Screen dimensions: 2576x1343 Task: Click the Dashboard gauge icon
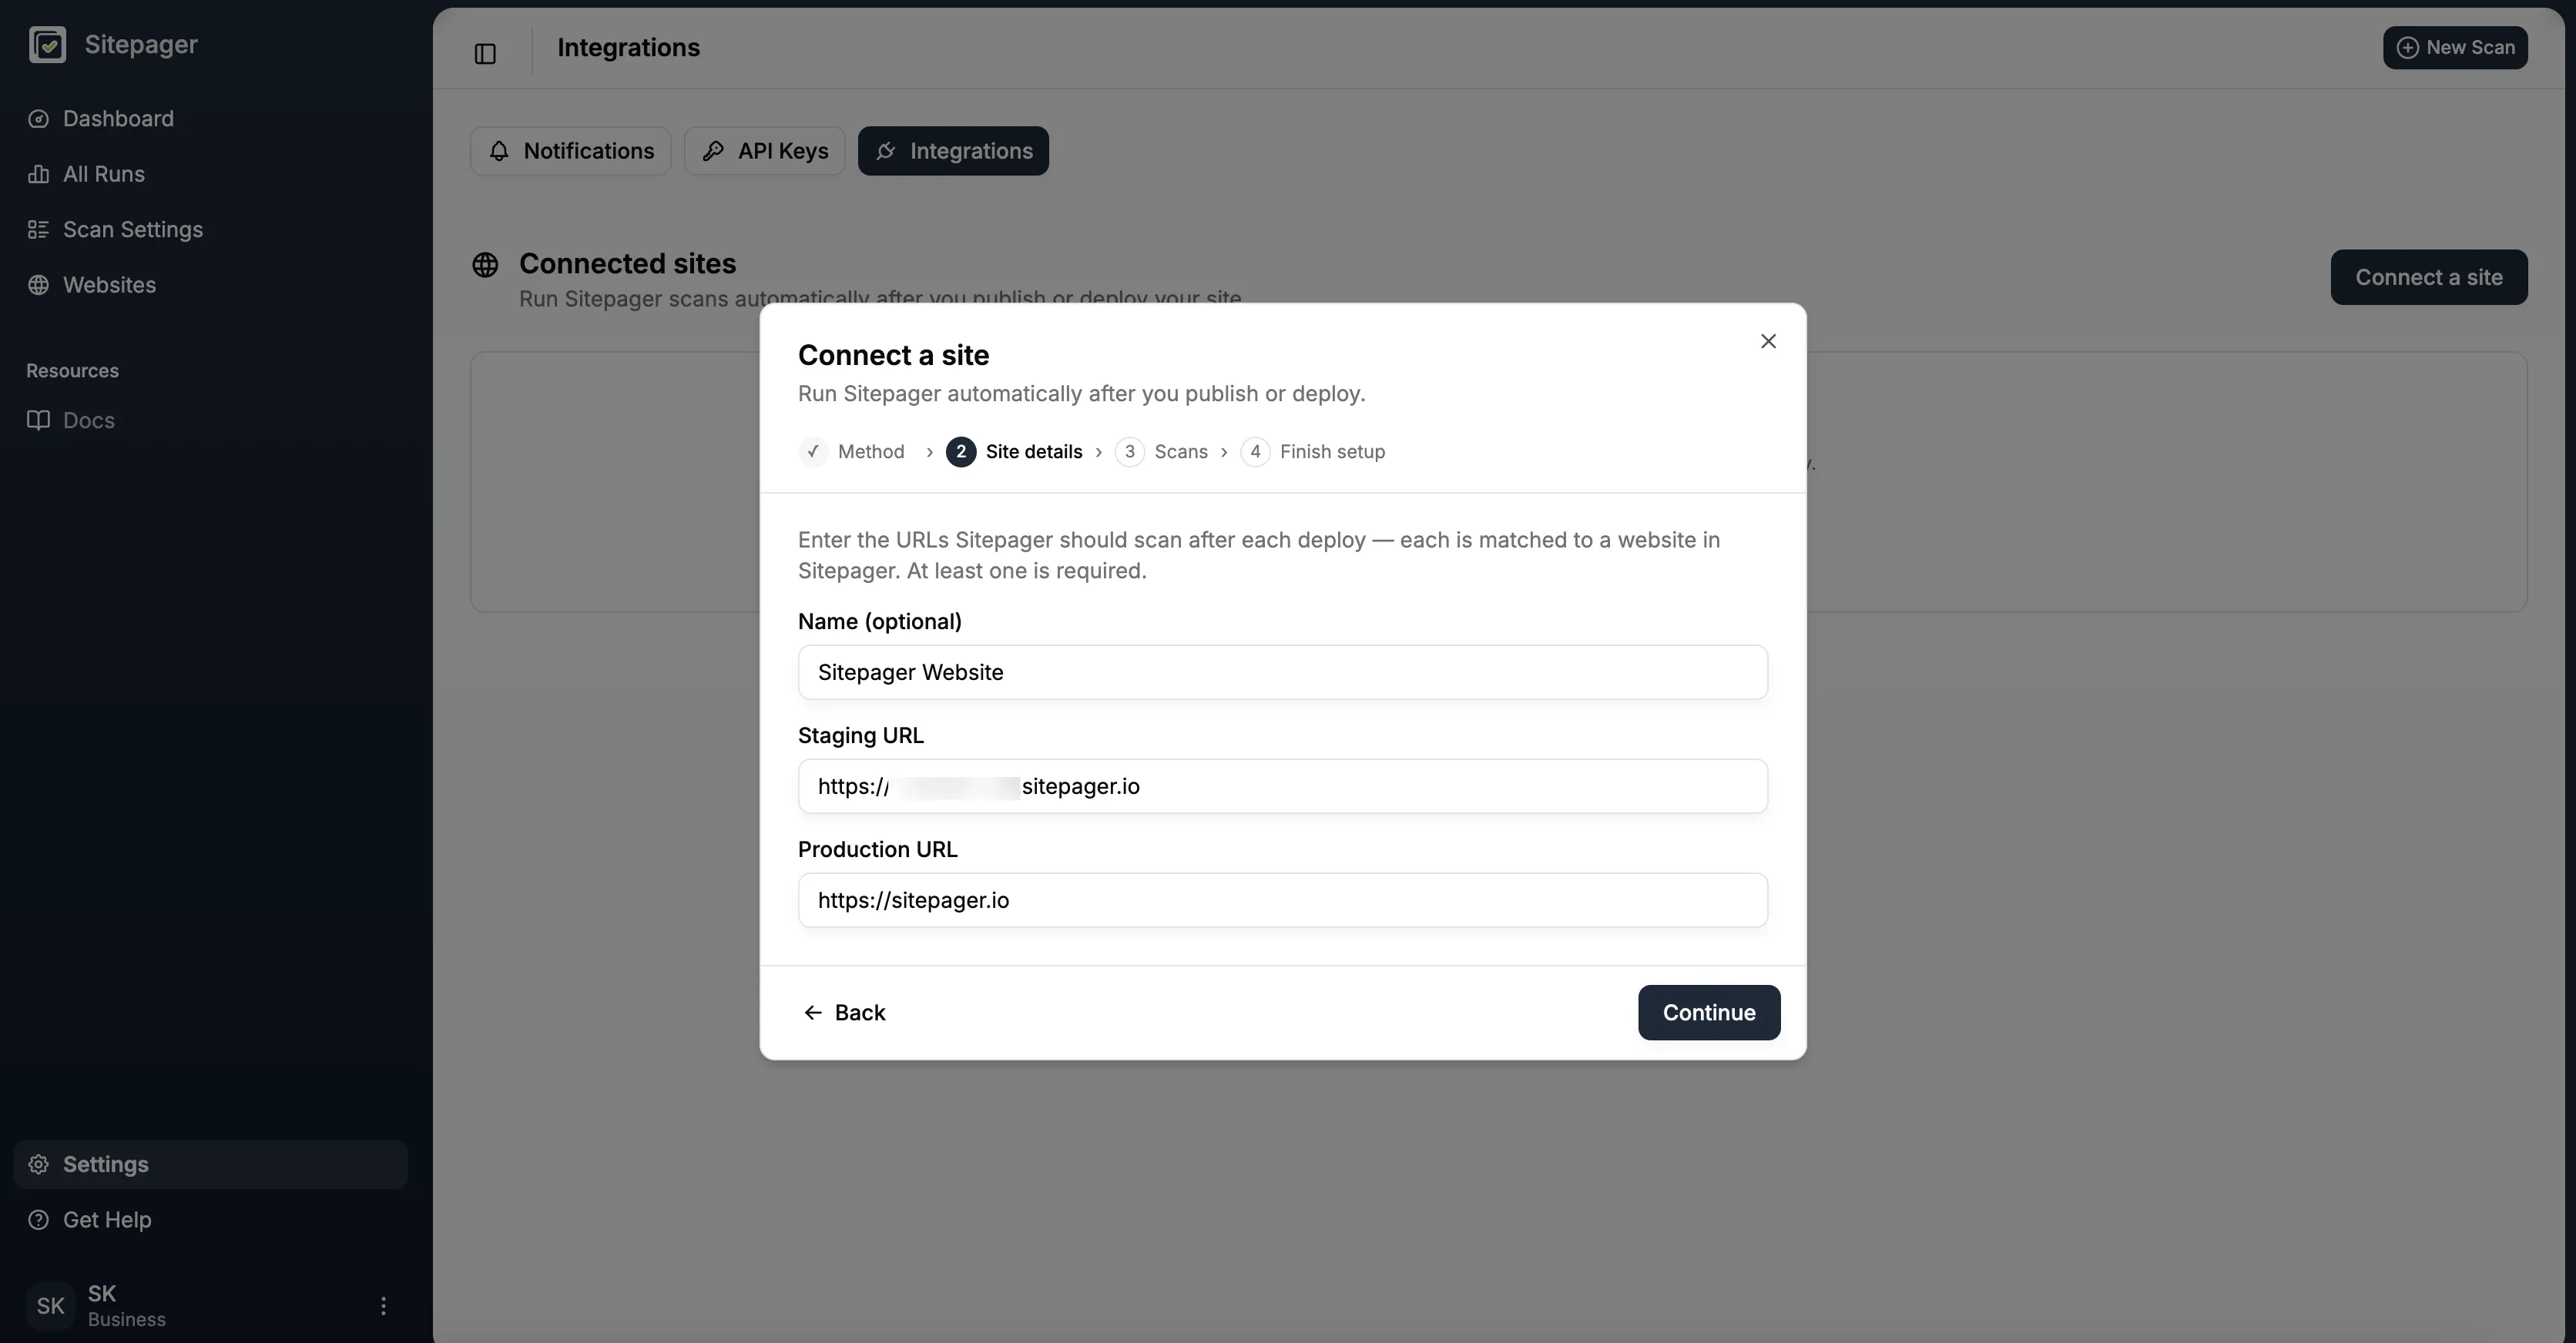[38, 119]
